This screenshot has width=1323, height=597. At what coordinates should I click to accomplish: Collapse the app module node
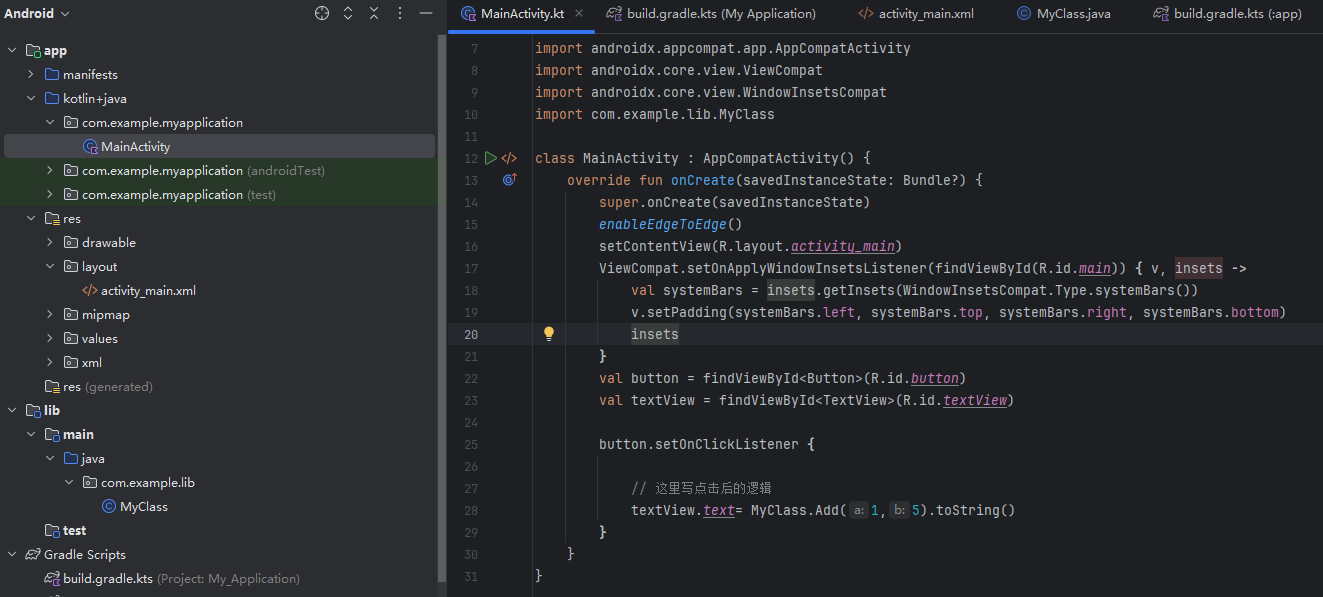[x=12, y=50]
